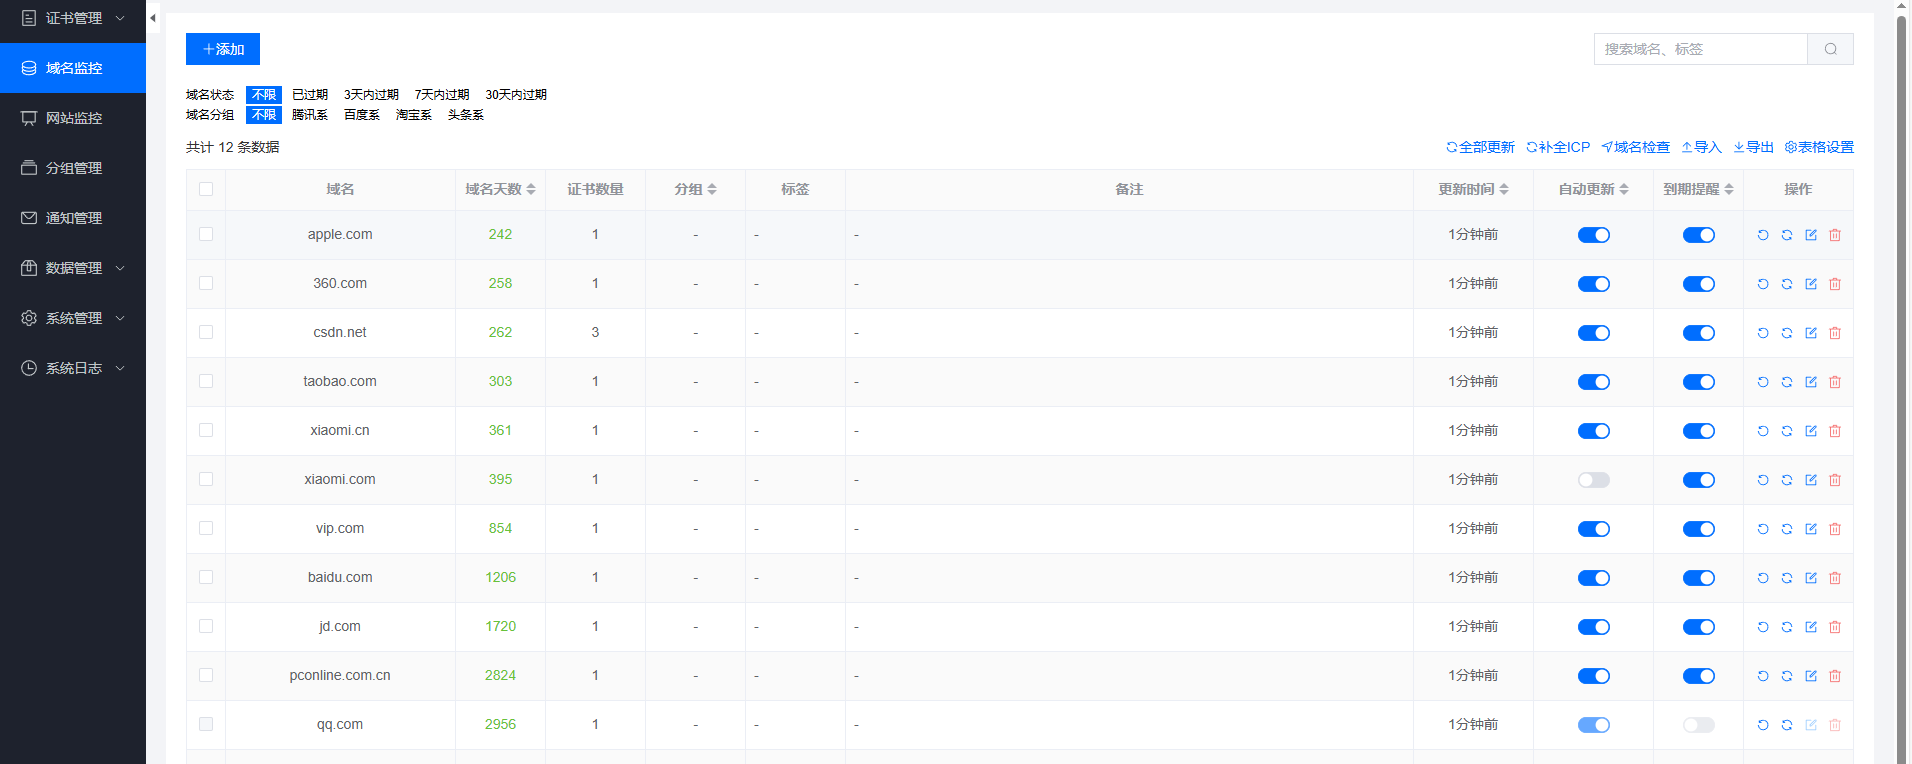Go to 网站监控 in the sidebar
Image resolution: width=1912 pixels, height=764 pixels.
73,118
